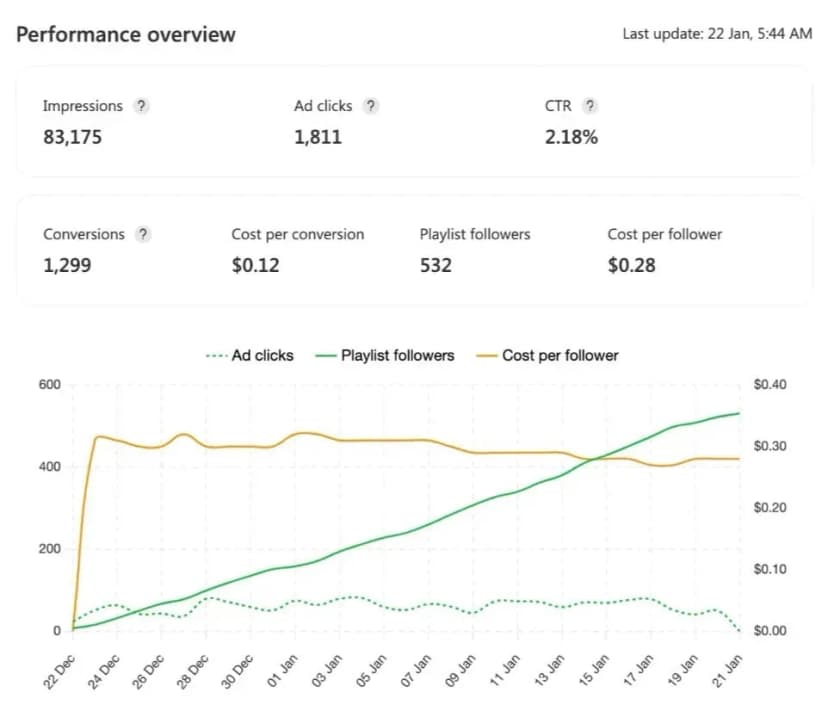Click the yellow cost line endpoint at 21 Jan
This screenshot has width=828, height=717.
(x=739, y=459)
